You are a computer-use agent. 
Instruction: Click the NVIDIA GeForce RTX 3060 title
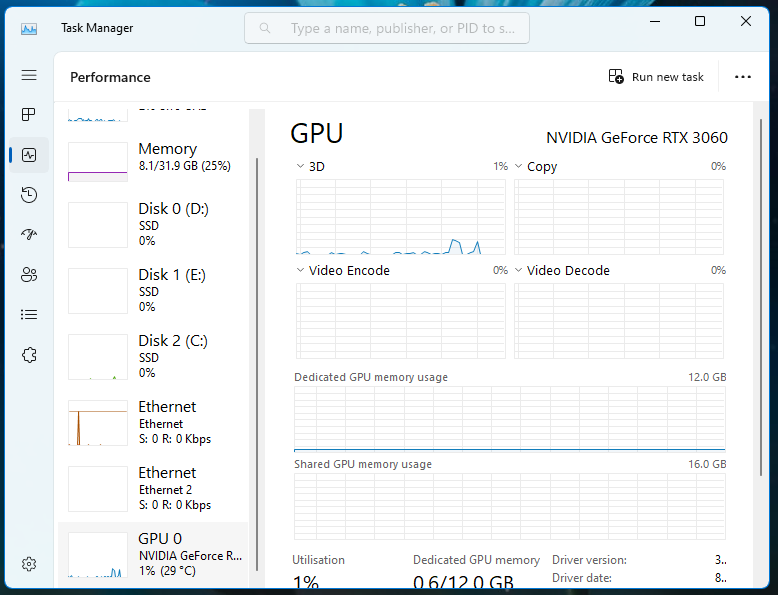[637, 137]
